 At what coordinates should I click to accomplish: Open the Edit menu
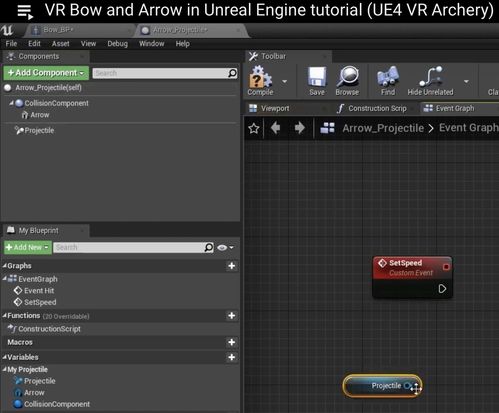pos(34,44)
